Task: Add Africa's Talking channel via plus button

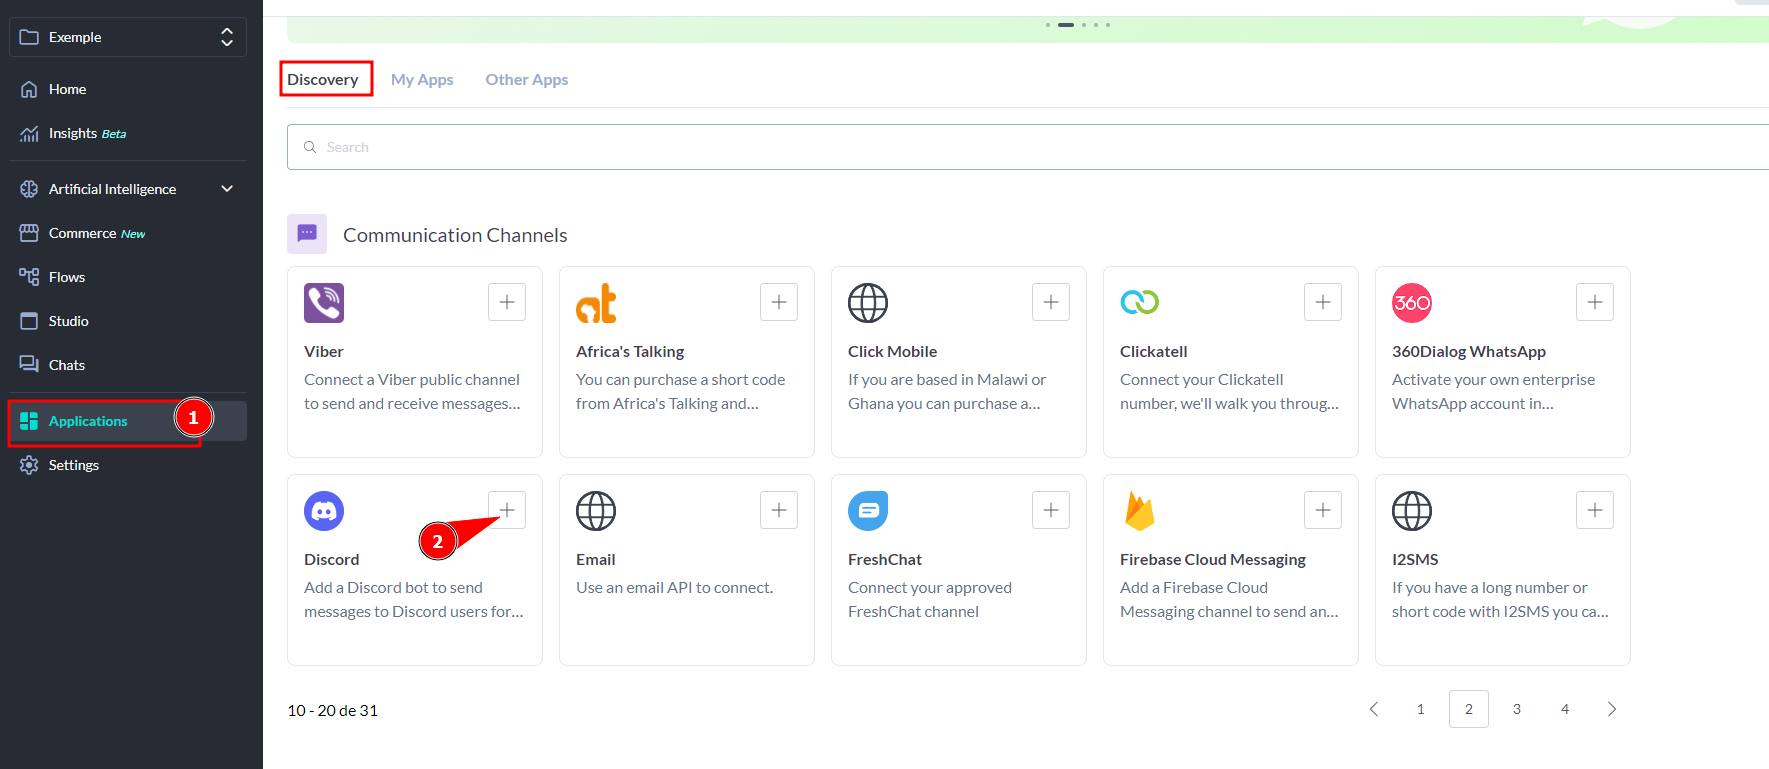Action: (779, 302)
